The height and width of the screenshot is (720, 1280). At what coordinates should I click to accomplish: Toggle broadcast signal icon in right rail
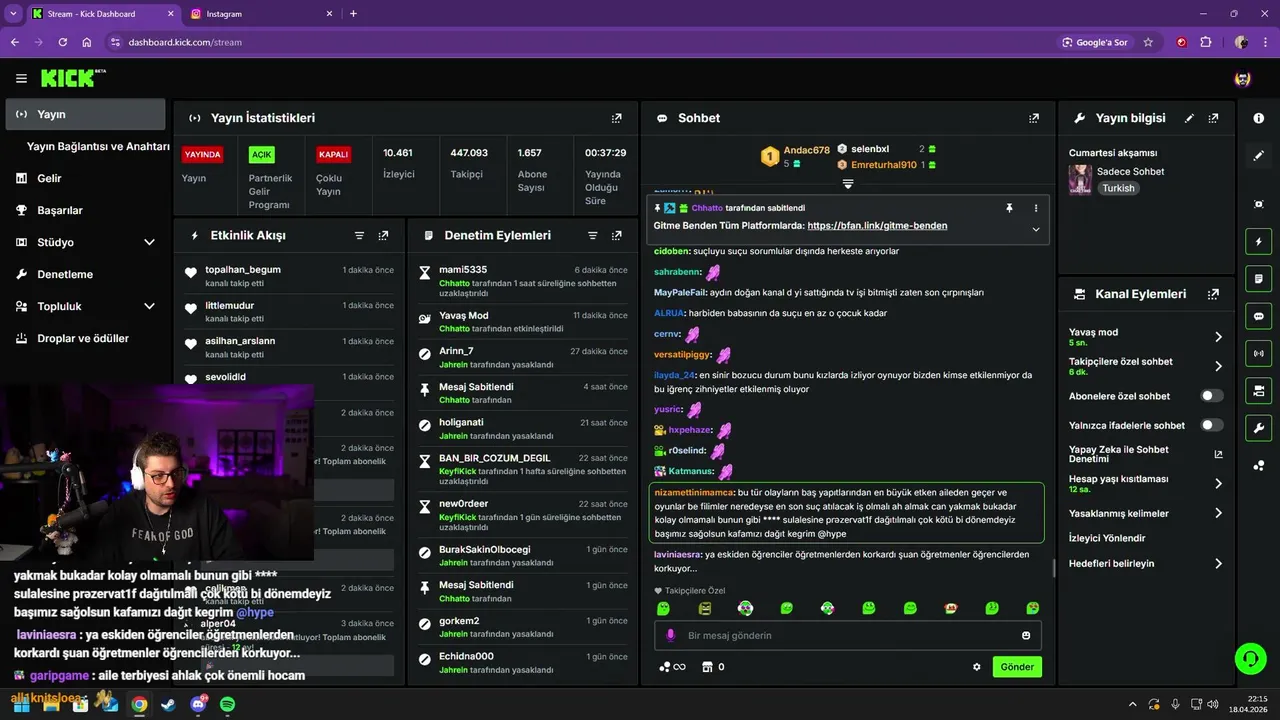click(x=1258, y=353)
